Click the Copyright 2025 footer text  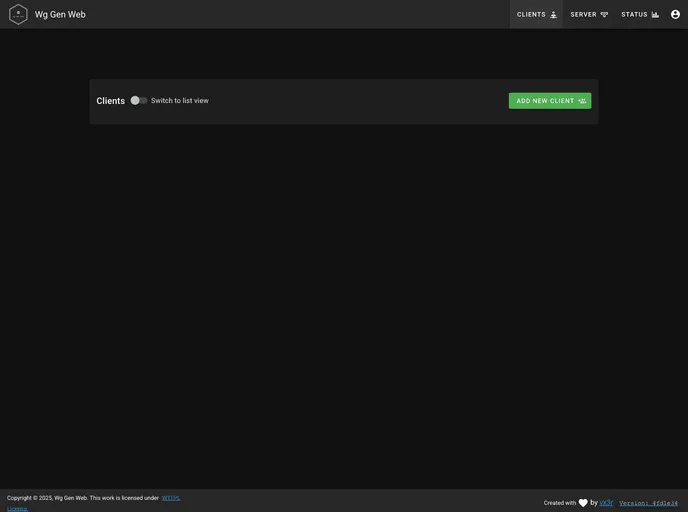82,498
